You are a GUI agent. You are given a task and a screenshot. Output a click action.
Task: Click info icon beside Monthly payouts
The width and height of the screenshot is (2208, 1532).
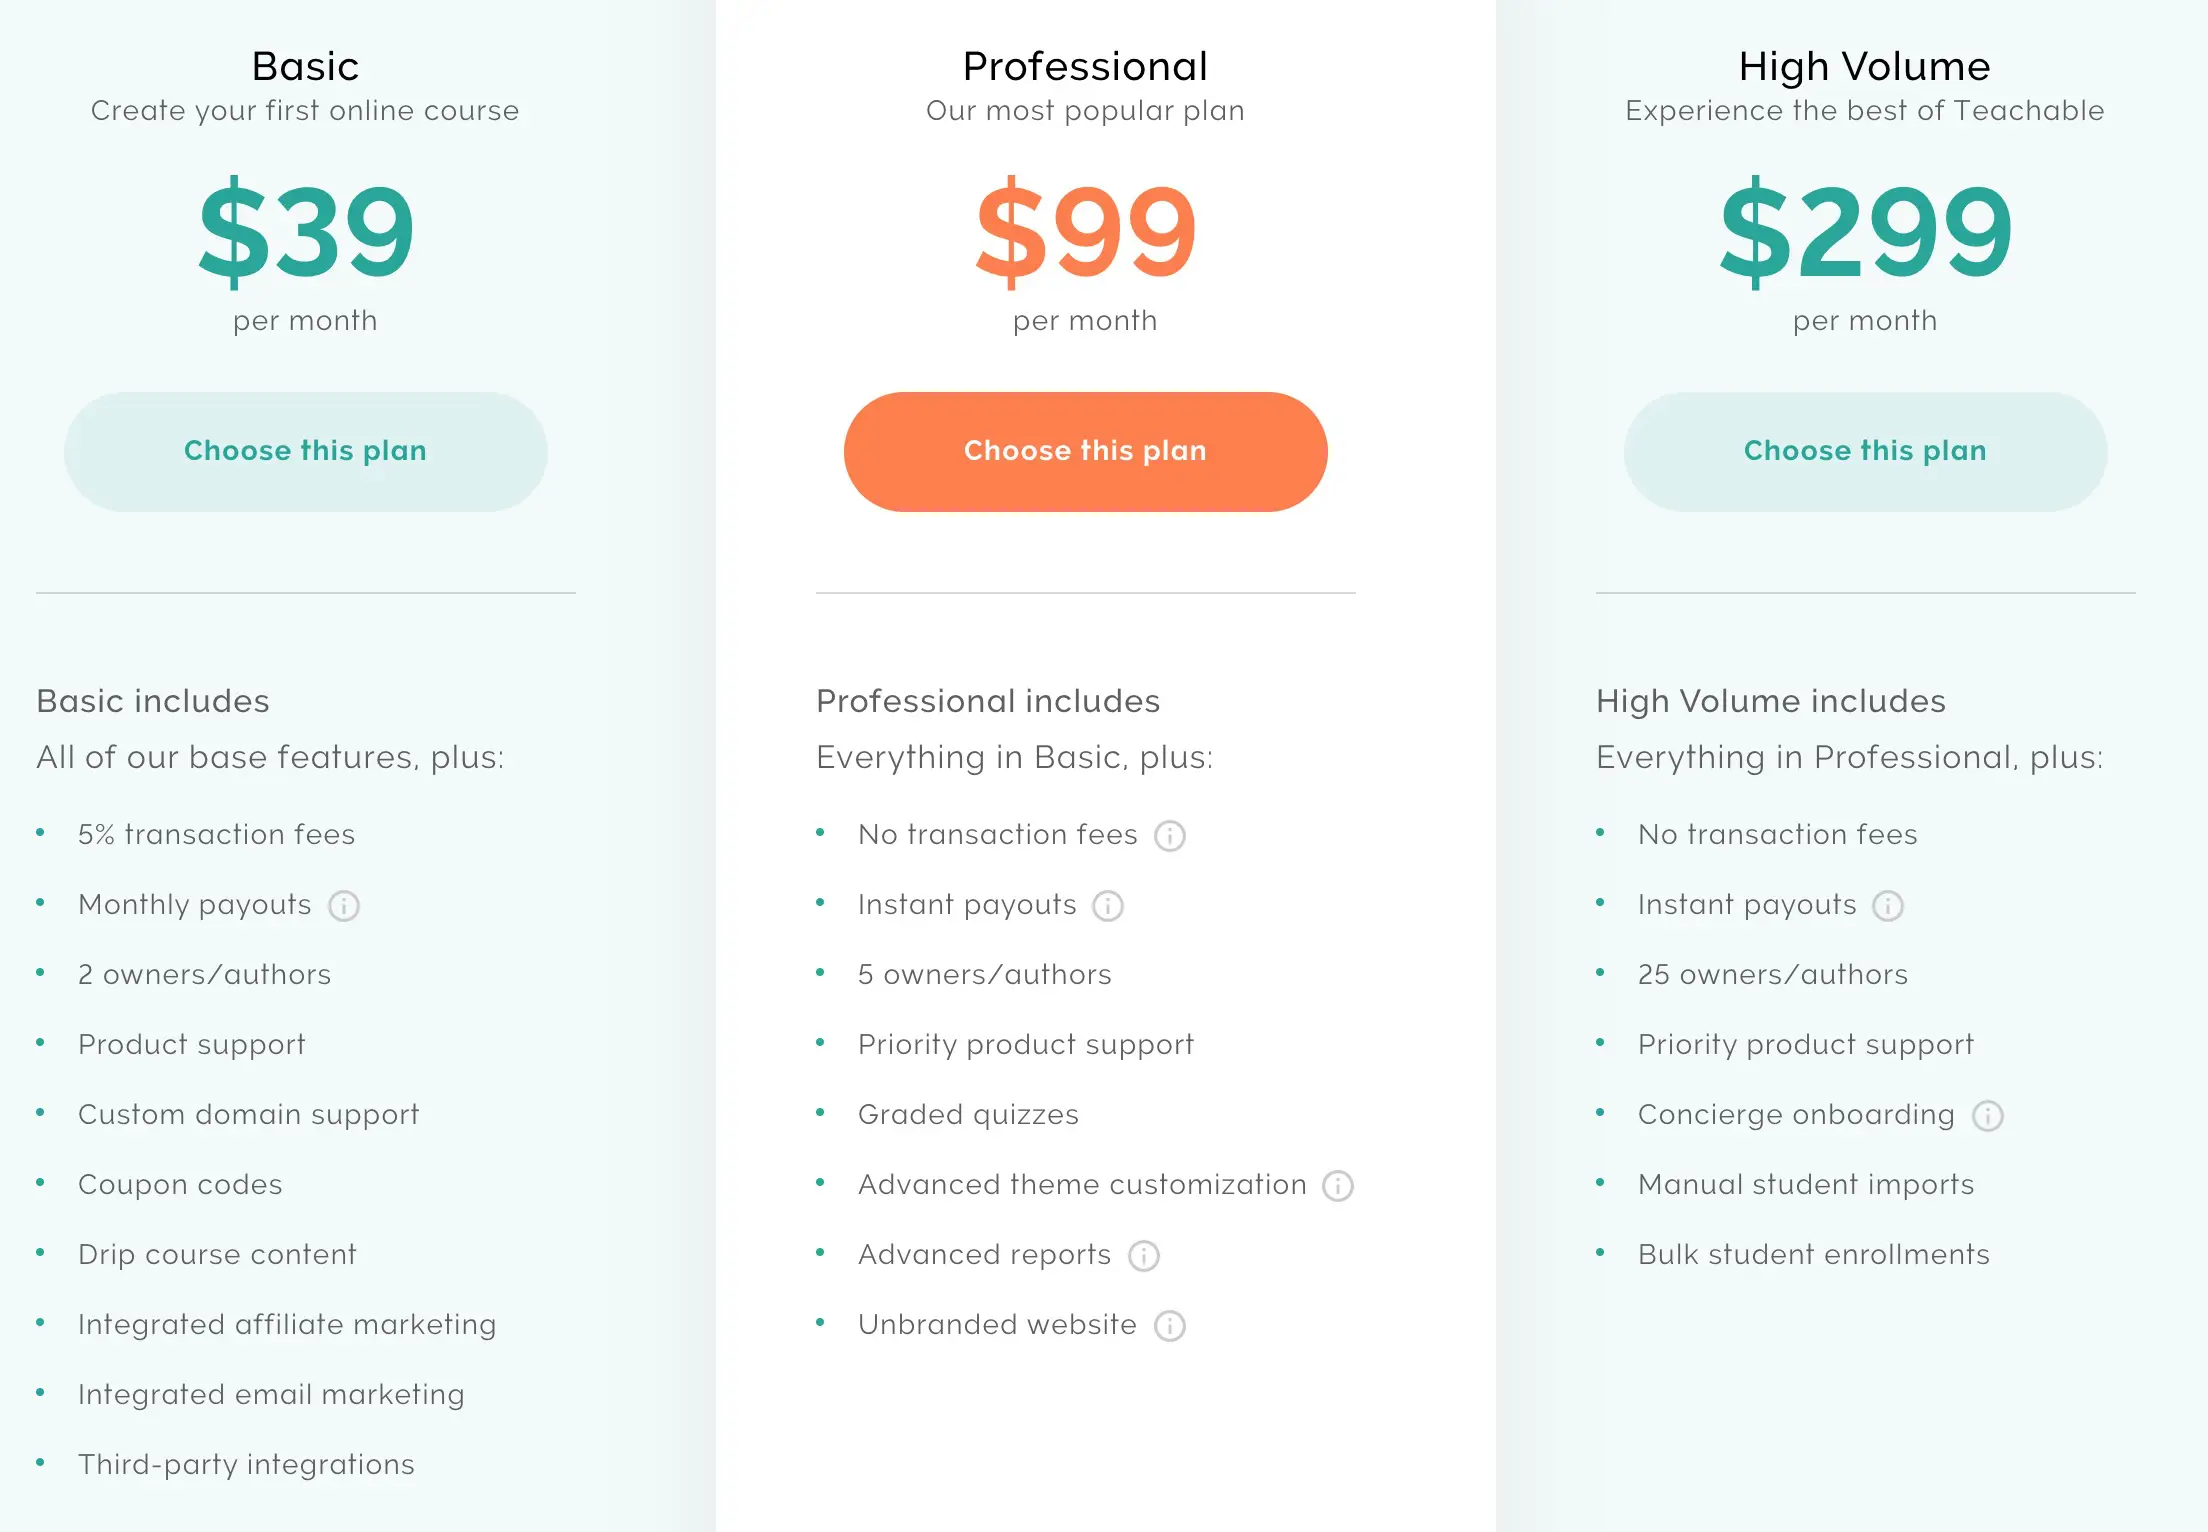pos(344,906)
